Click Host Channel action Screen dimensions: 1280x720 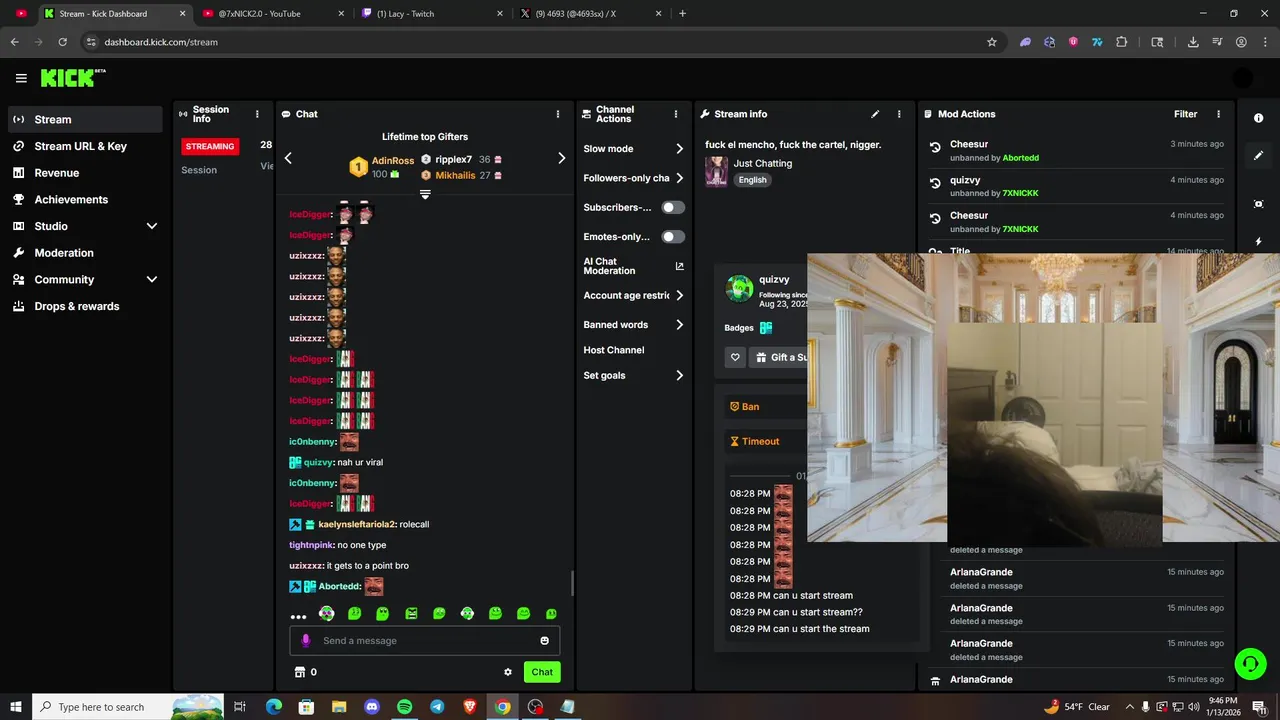(x=614, y=350)
